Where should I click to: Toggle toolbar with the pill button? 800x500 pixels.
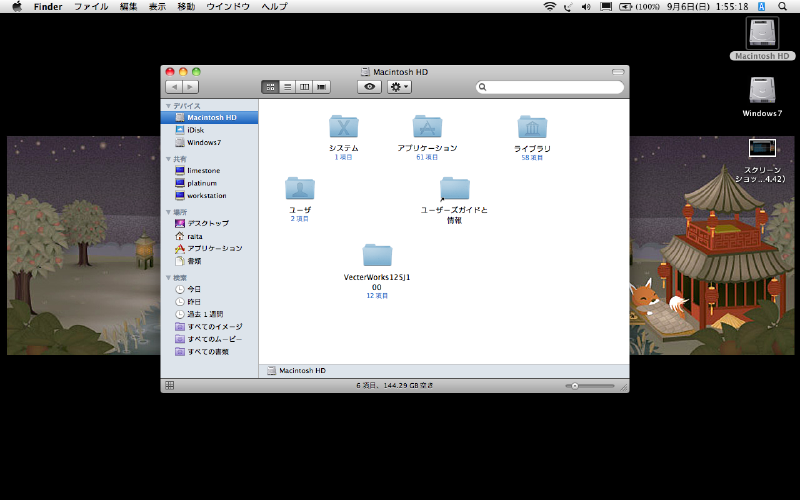[618, 72]
